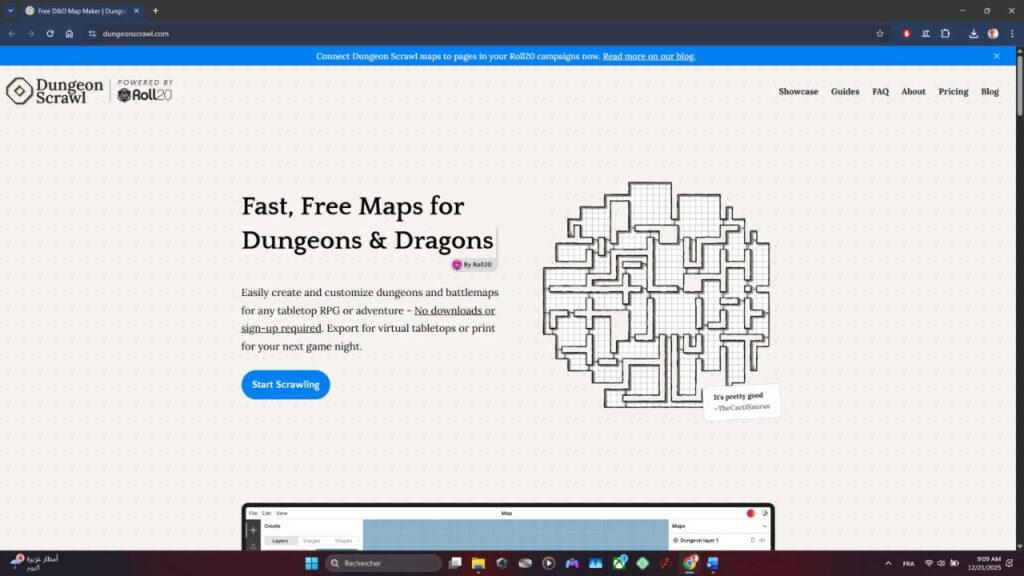This screenshot has height=576, width=1024.
Task: Click the Start Scrawling button
Action: 285,384
